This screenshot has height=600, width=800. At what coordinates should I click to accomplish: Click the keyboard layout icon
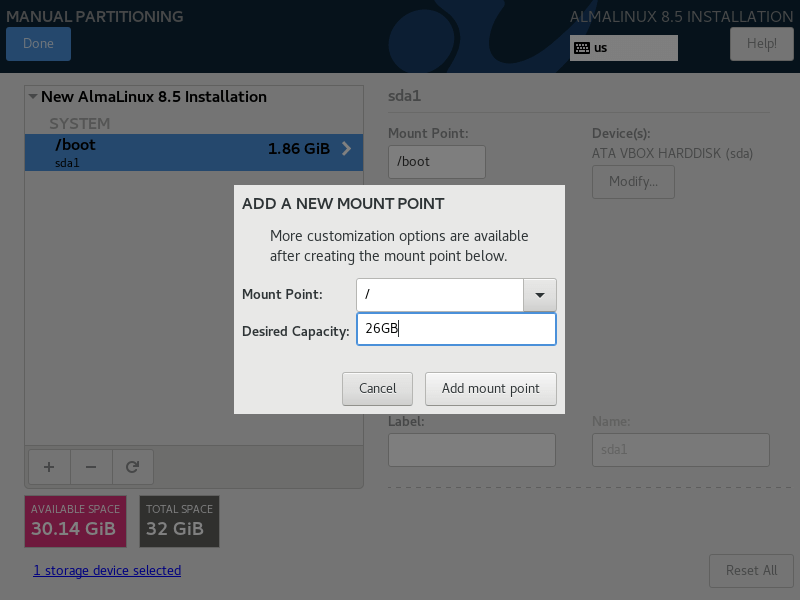[x=581, y=47]
